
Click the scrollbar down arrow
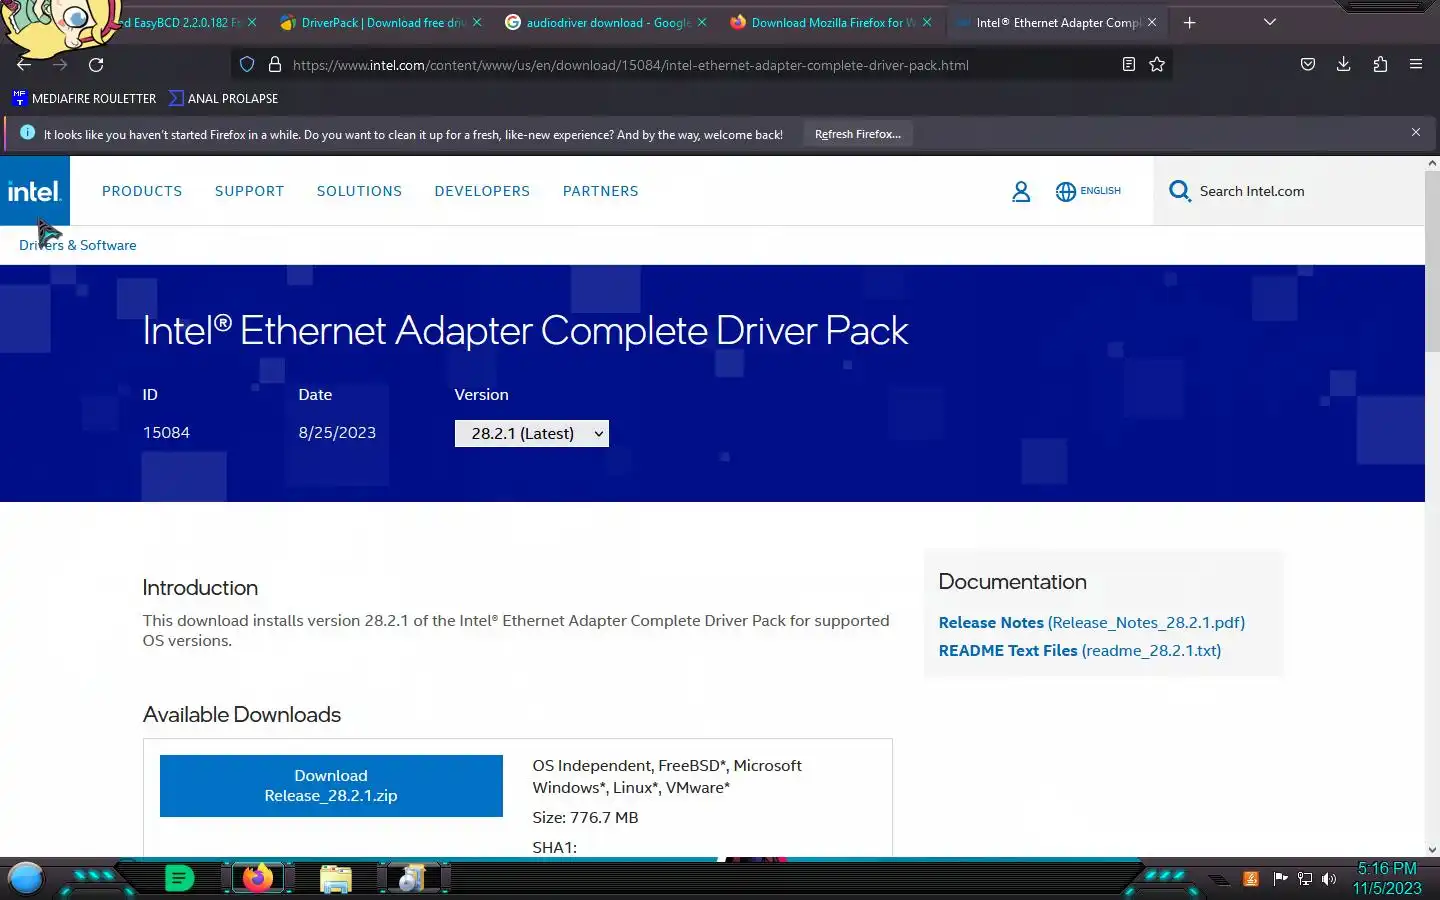coord(1432,849)
